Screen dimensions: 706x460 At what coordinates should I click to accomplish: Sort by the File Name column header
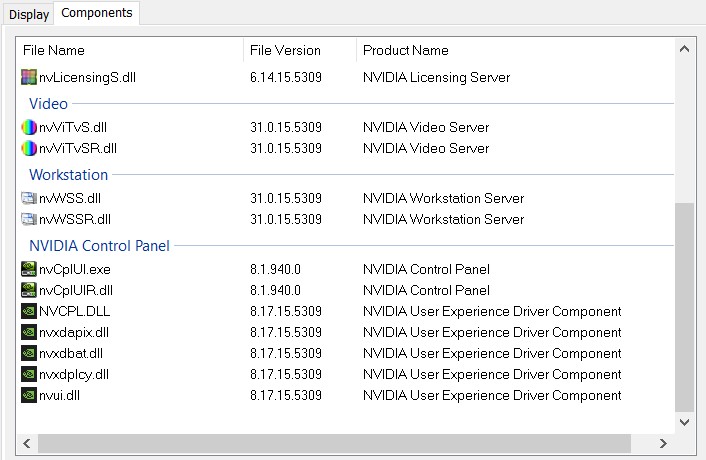pyautogui.click(x=130, y=50)
